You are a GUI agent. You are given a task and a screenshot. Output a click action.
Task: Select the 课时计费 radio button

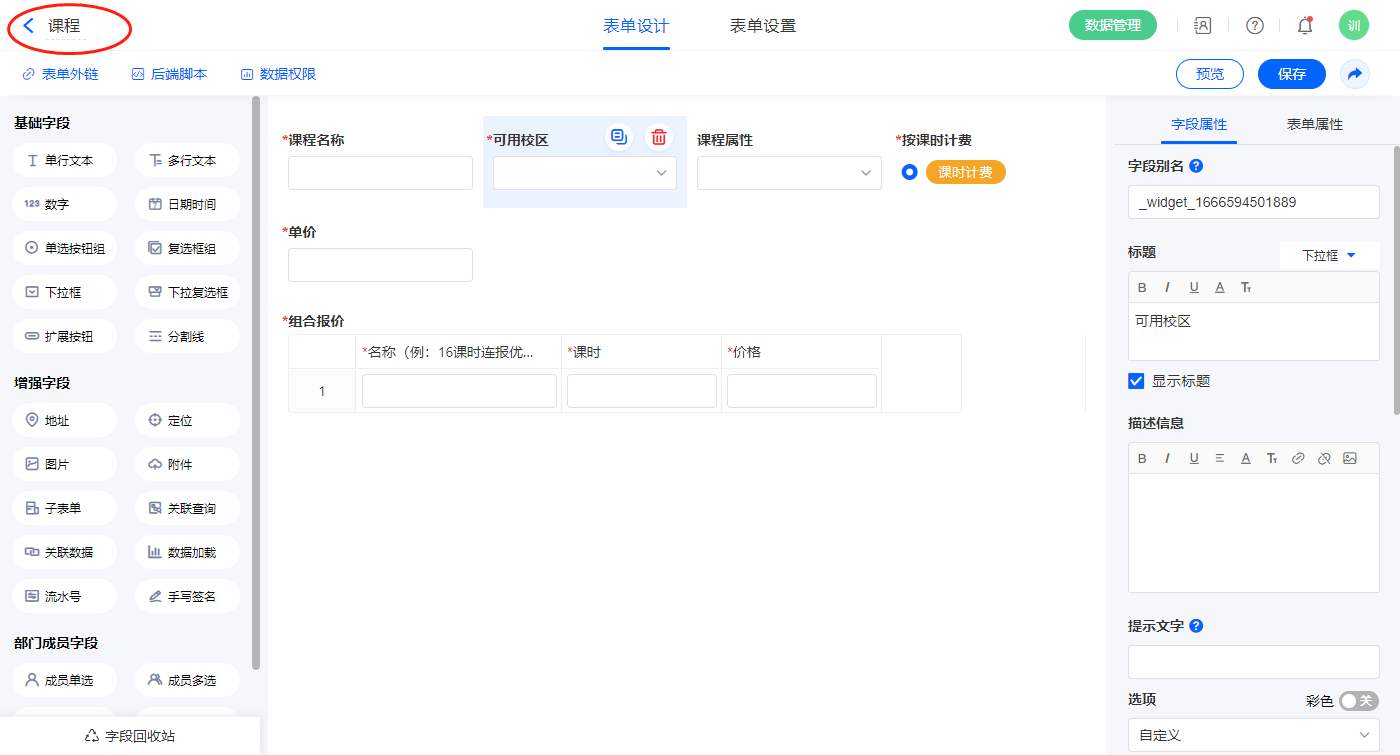tap(909, 172)
